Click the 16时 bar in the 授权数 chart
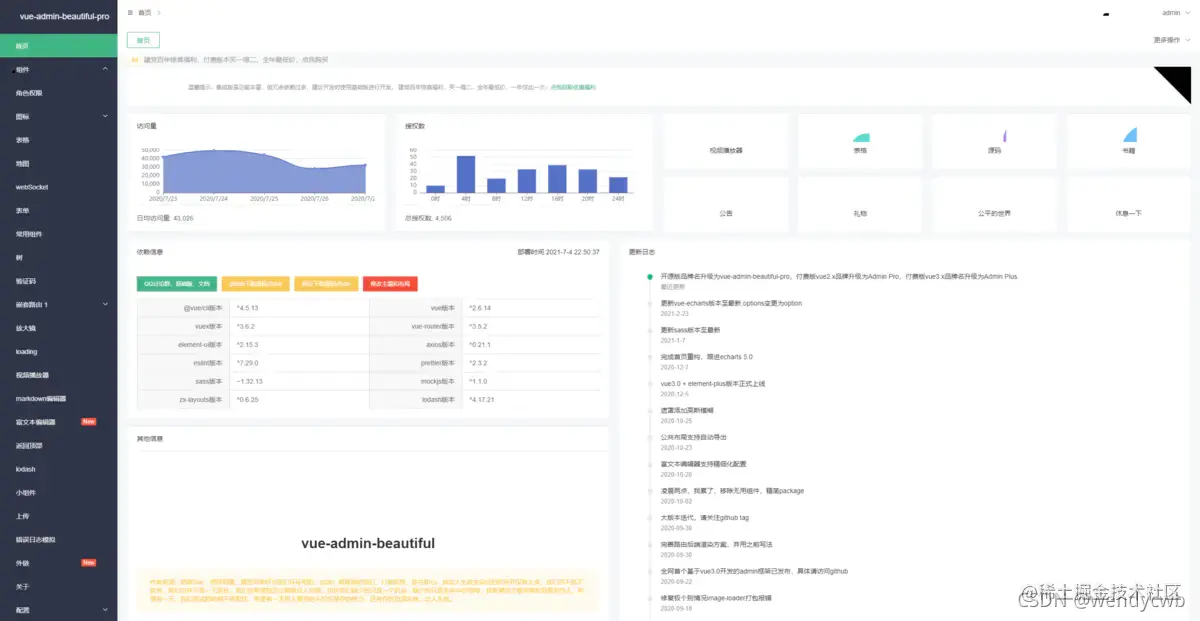 pyautogui.click(x=557, y=178)
